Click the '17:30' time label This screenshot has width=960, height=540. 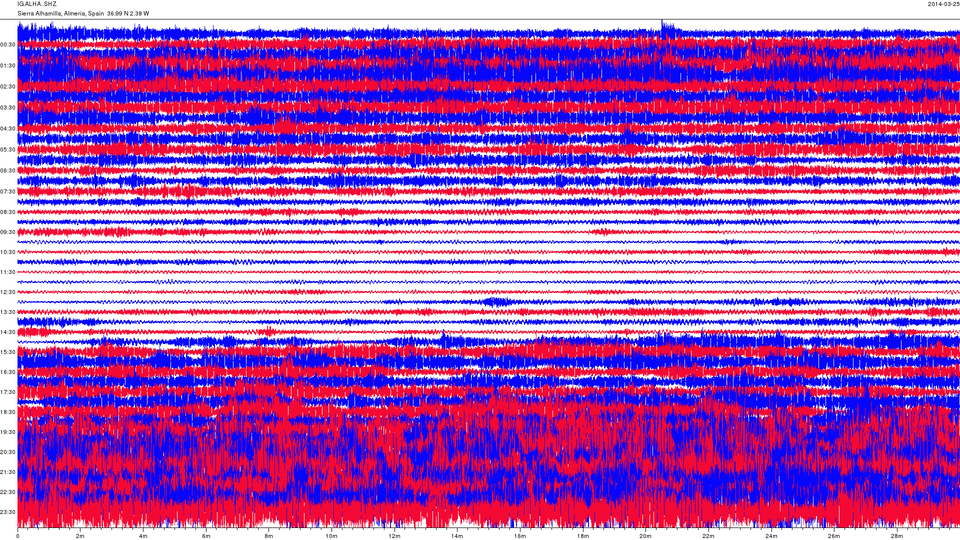pyautogui.click(x=8, y=392)
